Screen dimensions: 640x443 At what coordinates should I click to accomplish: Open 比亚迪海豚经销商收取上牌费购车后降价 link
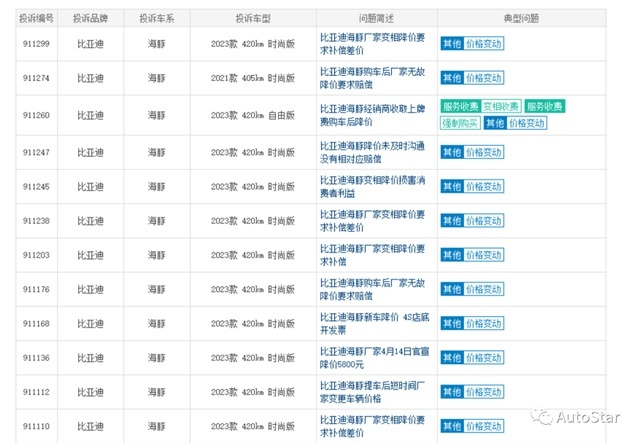point(372,115)
